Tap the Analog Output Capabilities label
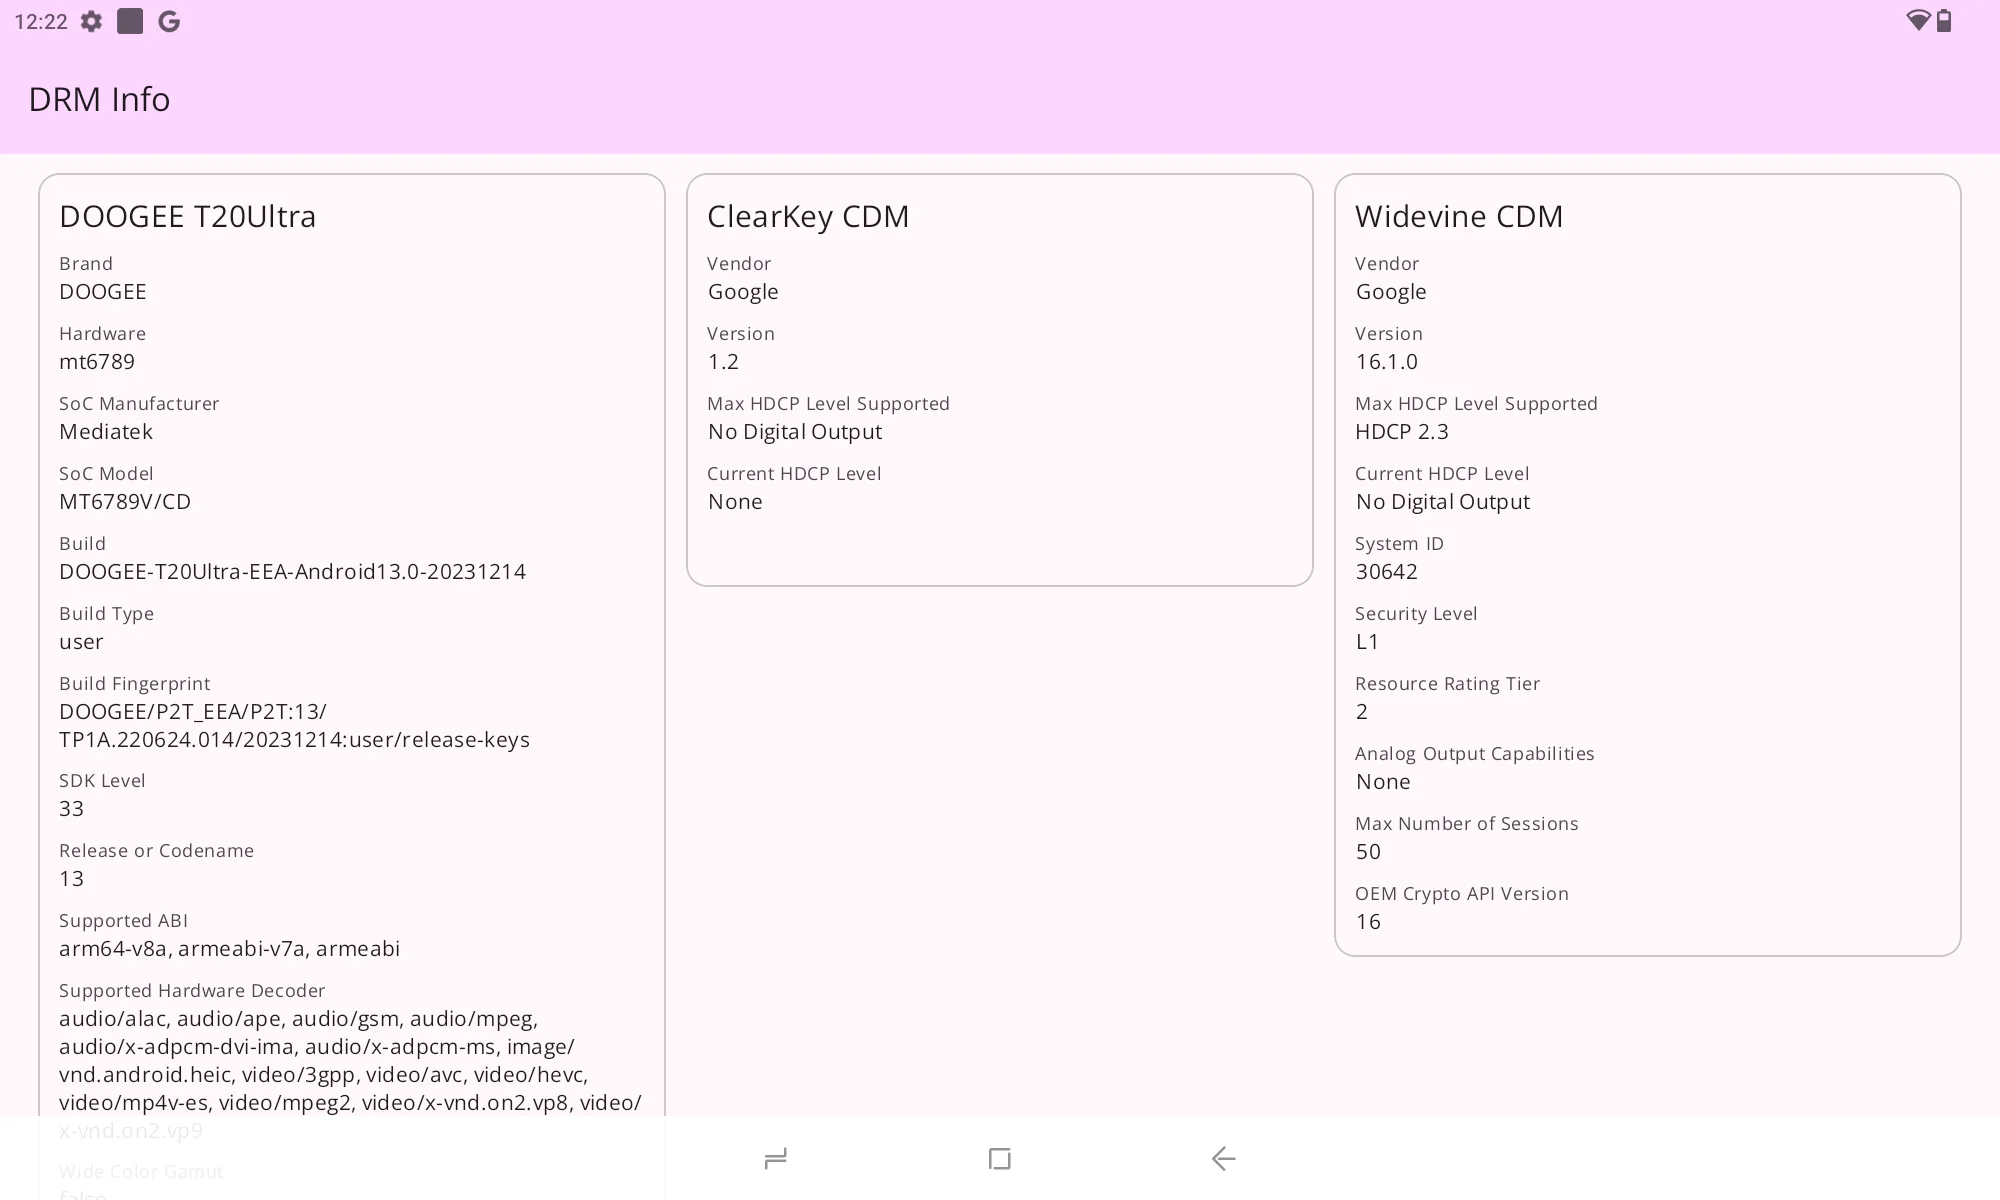The image size is (2000, 1200). [1475, 754]
